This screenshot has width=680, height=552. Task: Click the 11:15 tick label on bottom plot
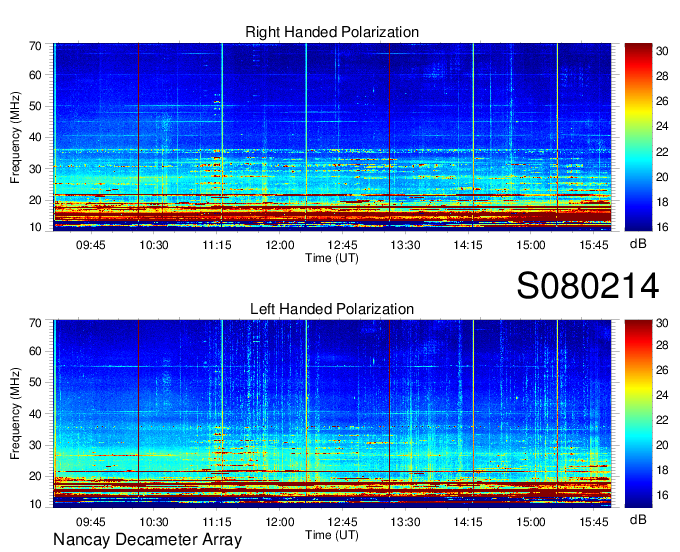coord(217,522)
